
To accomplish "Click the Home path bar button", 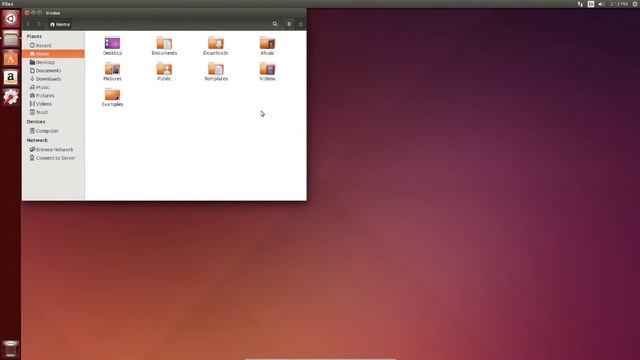I will point(60,24).
